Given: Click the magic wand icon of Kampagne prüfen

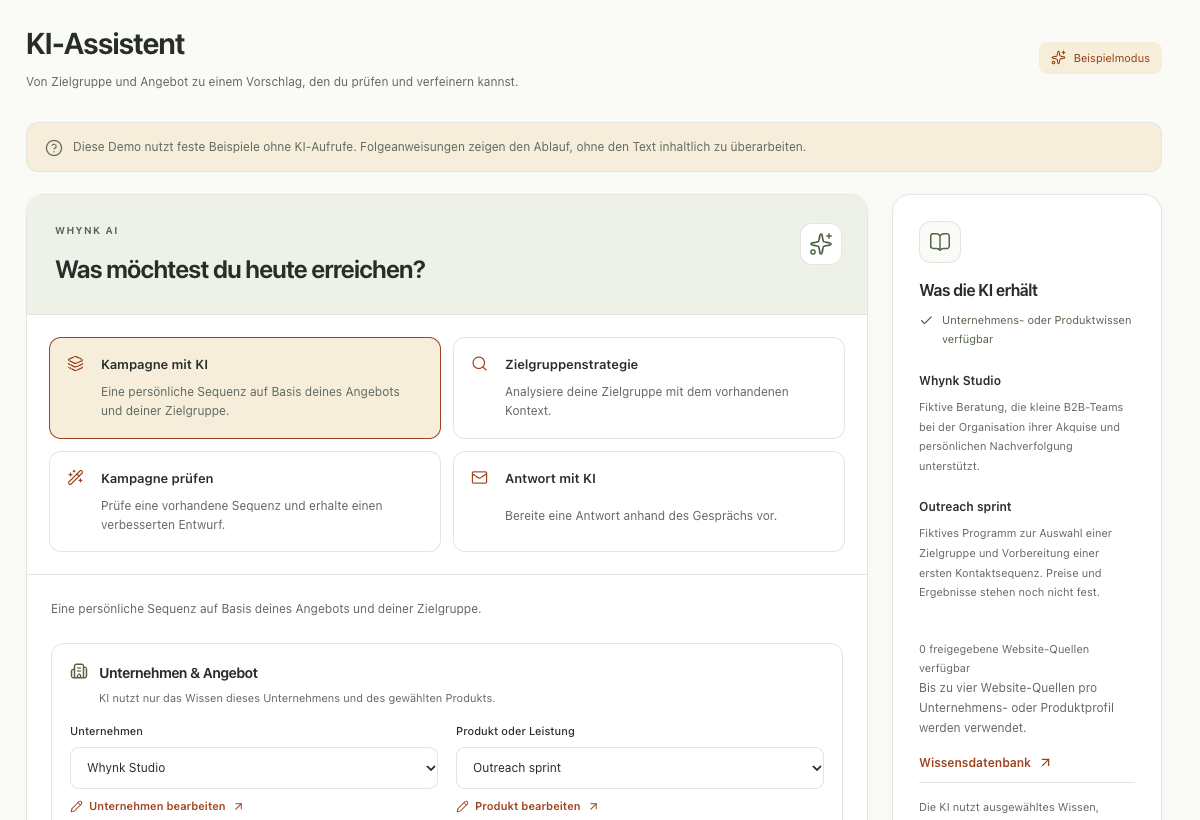Looking at the screenshot, I should (x=76, y=478).
